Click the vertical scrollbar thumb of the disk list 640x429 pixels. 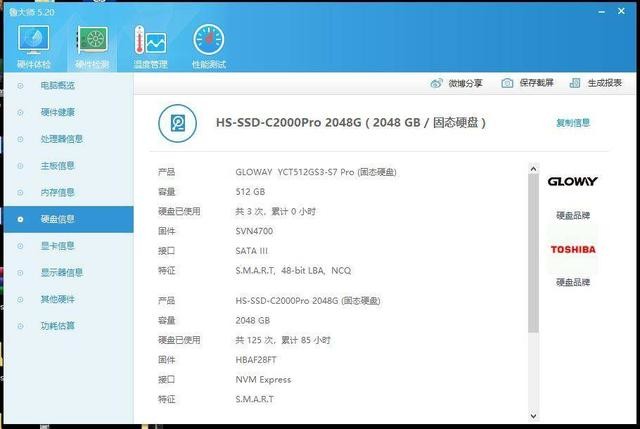point(533,253)
